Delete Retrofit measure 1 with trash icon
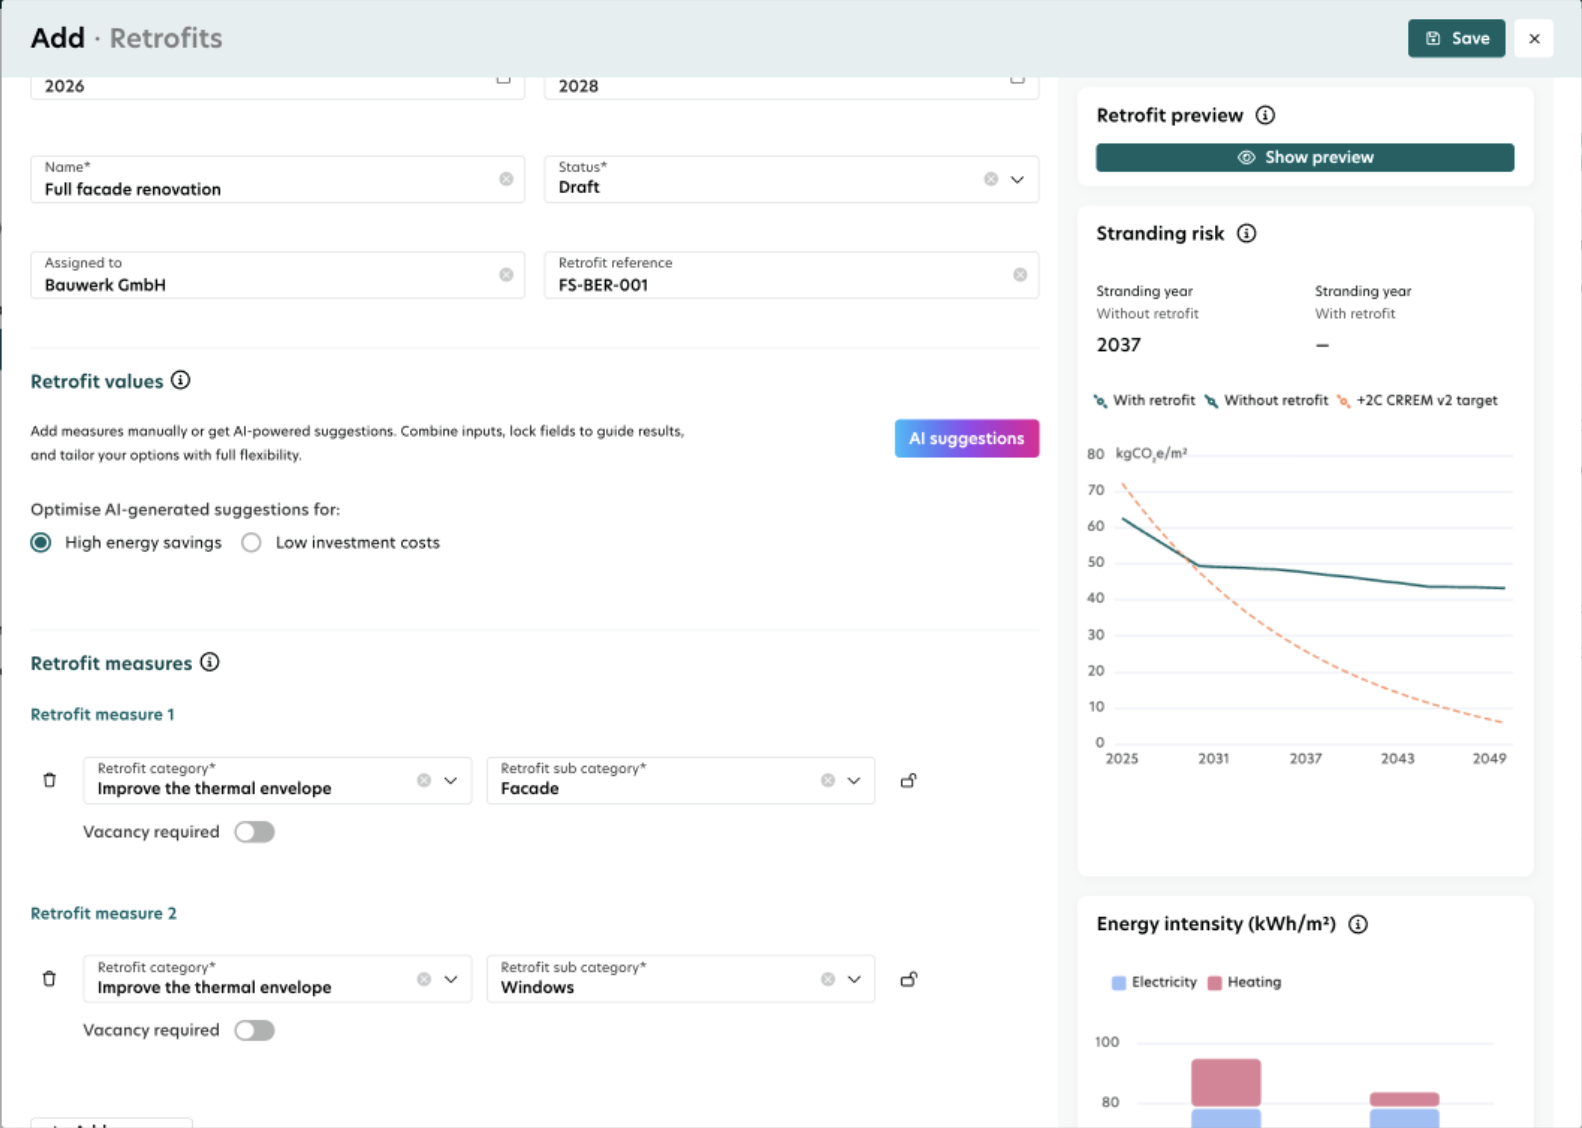The height and width of the screenshot is (1128, 1582). 49,780
